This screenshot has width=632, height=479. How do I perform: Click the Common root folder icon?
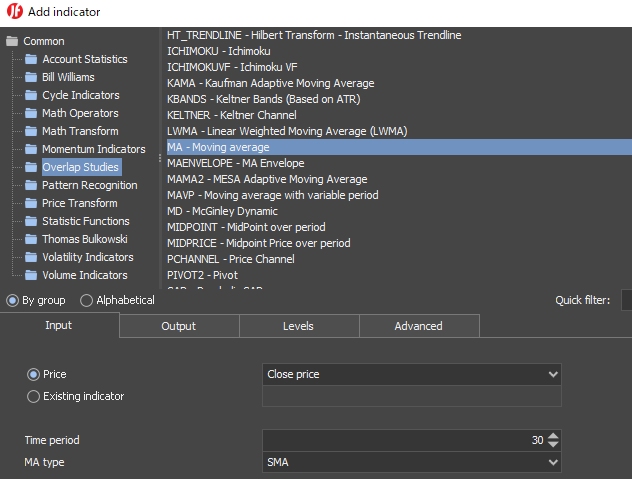[13, 41]
